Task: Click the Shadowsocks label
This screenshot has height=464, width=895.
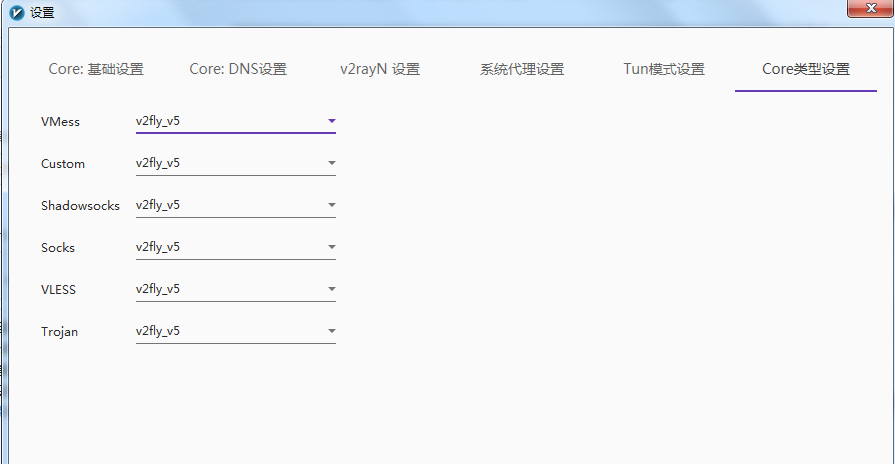Action: coord(80,205)
